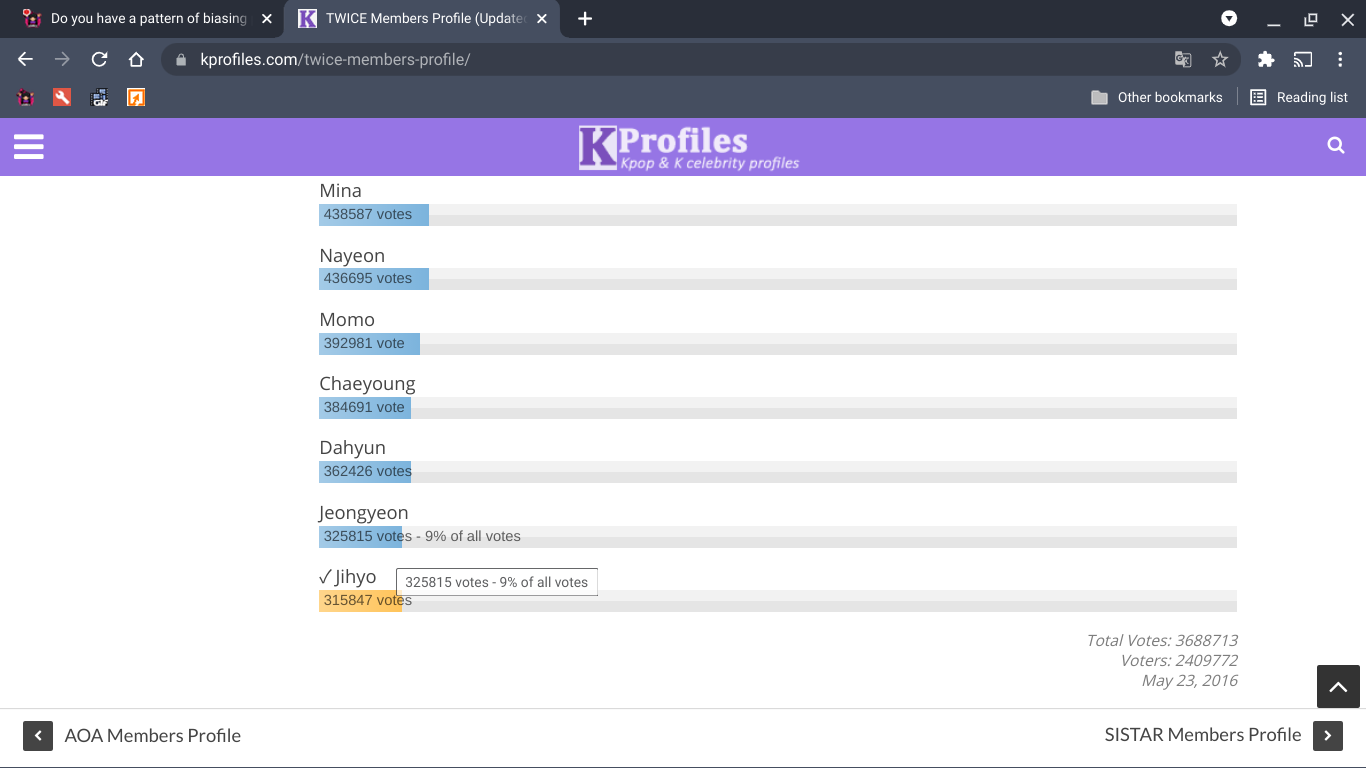The image size is (1366, 768).
Task: Click the Voters count text
Action: click(1179, 660)
